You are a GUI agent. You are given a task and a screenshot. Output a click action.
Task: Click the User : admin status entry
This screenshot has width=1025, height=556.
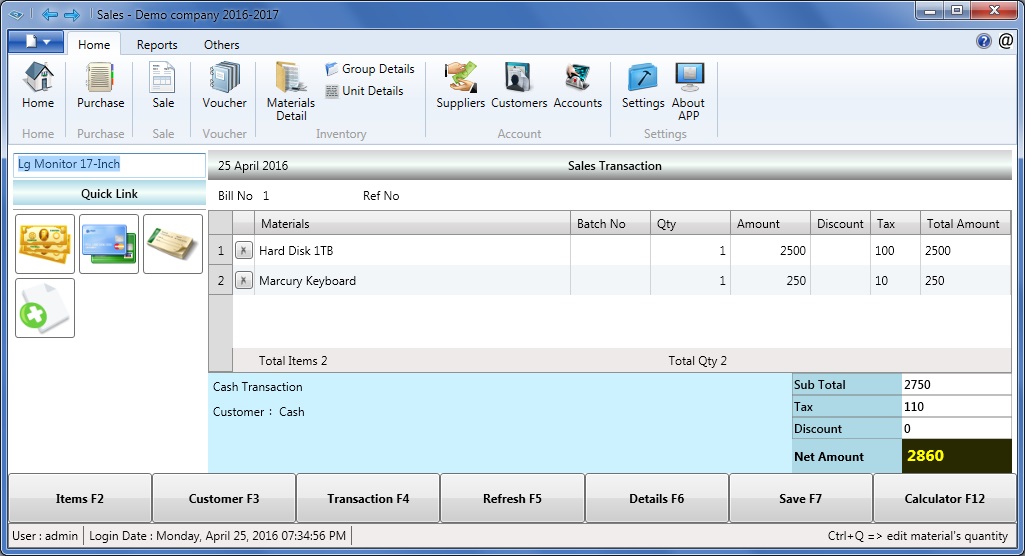[45, 536]
